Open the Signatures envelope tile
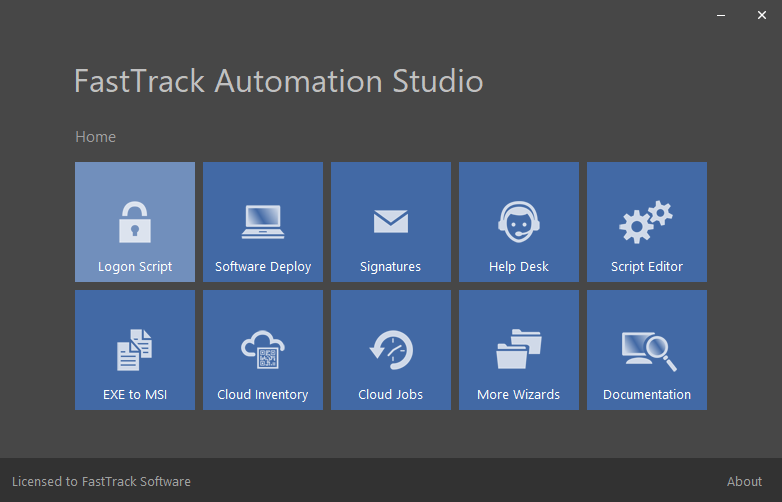The height and width of the screenshot is (502, 782). click(391, 222)
